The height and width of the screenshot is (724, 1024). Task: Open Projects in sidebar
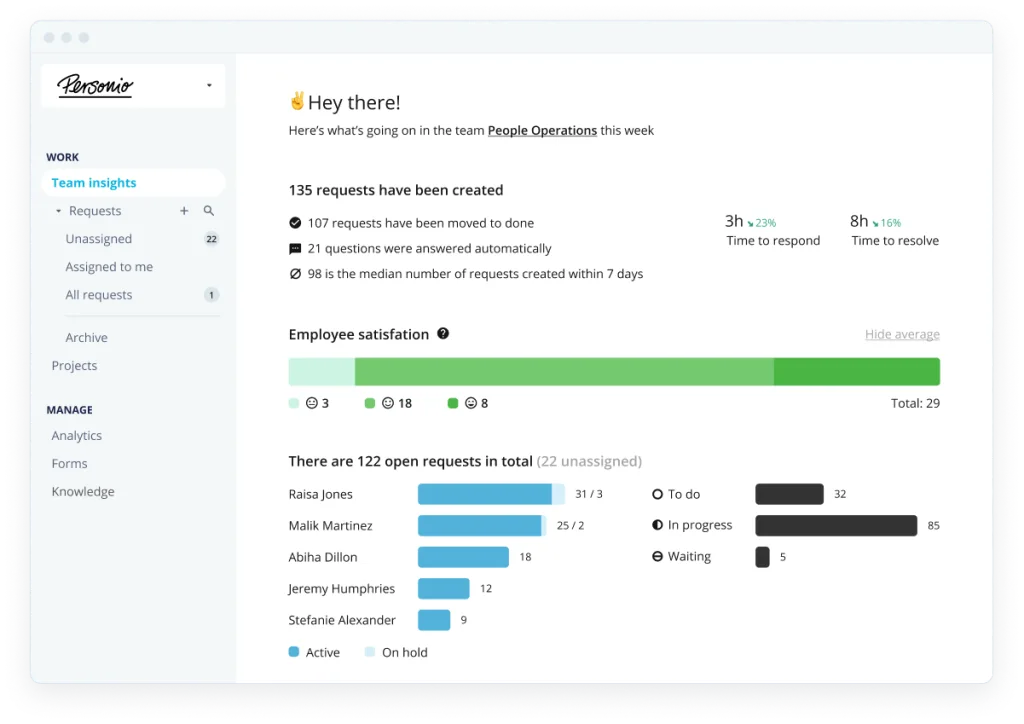click(74, 366)
